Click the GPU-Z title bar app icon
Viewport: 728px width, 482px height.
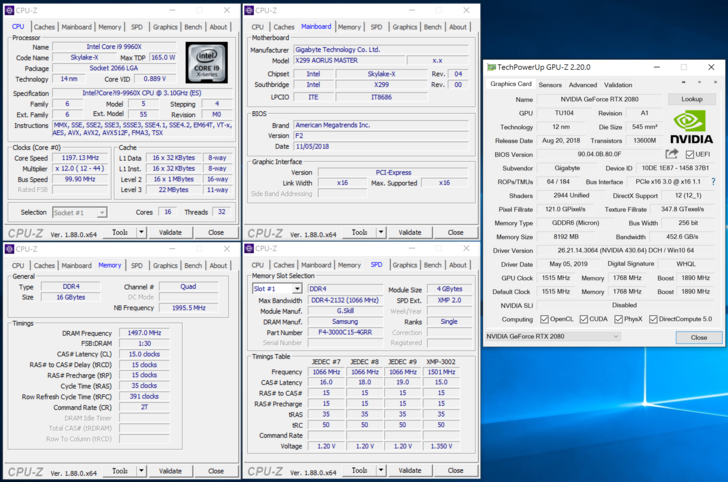pyautogui.click(x=491, y=68)
